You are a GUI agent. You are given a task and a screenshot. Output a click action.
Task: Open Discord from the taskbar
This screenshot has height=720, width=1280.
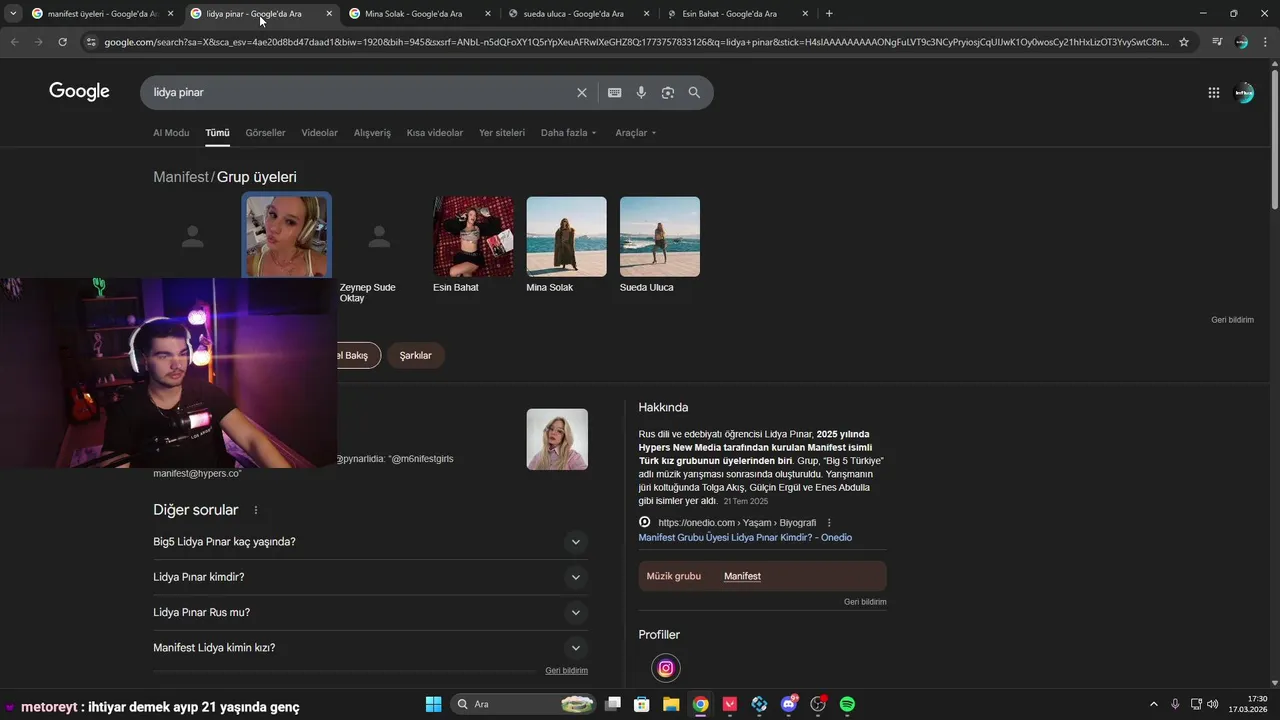(789, 704)
